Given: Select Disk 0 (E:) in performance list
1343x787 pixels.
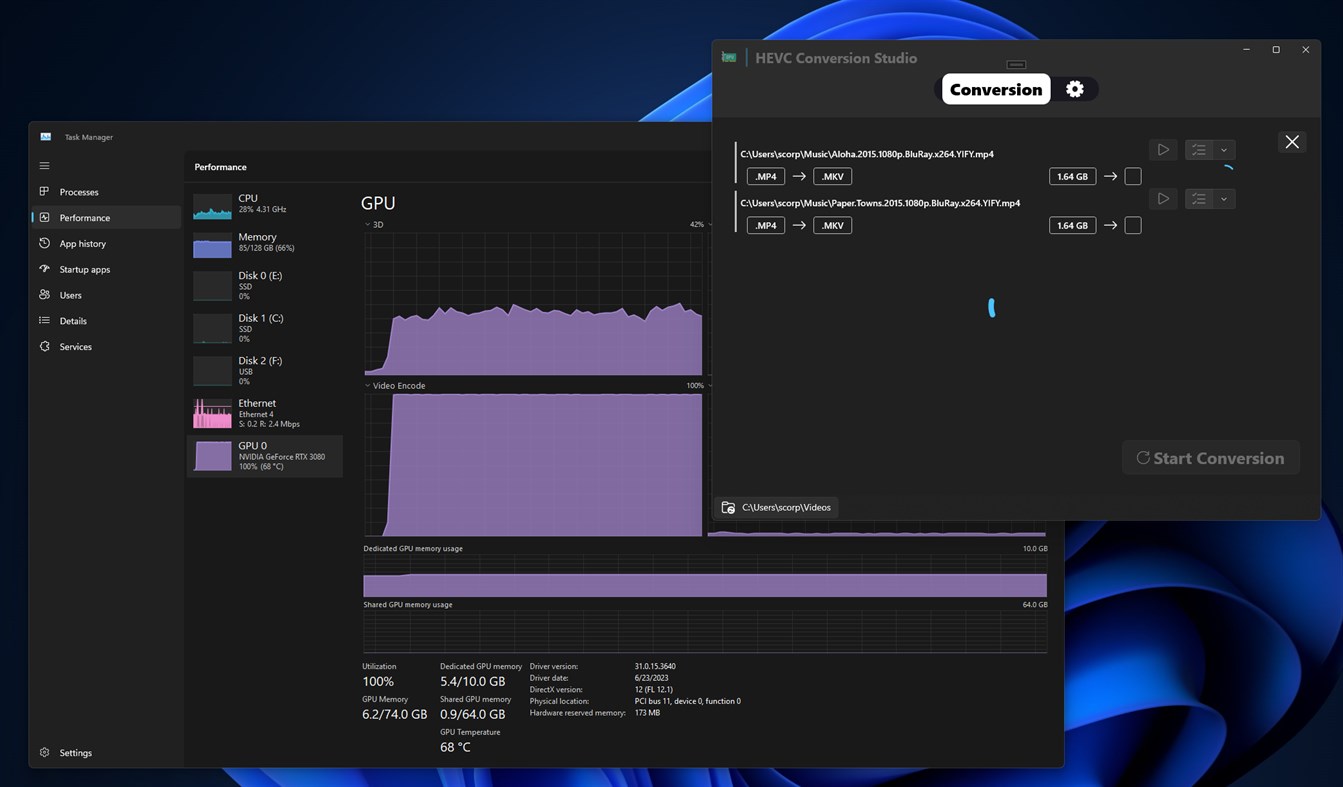Looking at the screenshot, I should (x=265, y=285).
